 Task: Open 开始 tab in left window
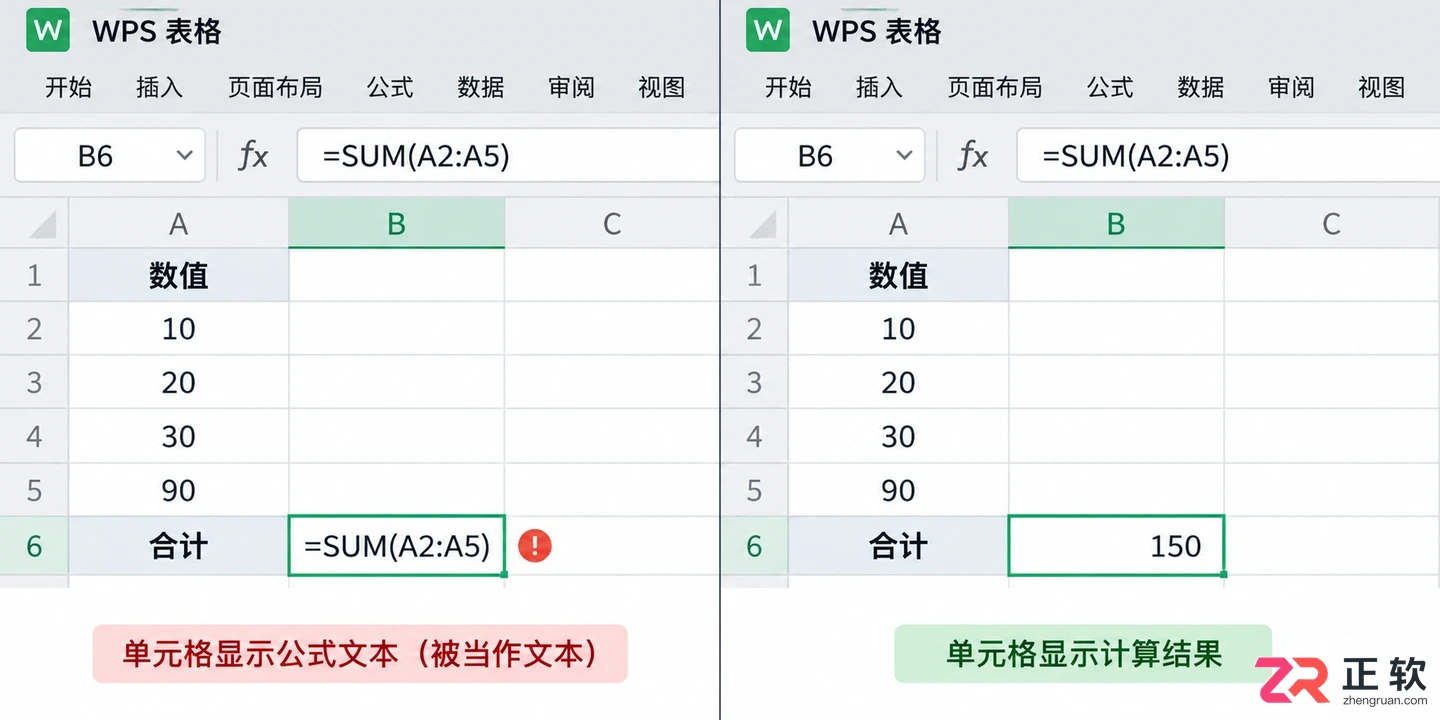[x=69, y=88]
